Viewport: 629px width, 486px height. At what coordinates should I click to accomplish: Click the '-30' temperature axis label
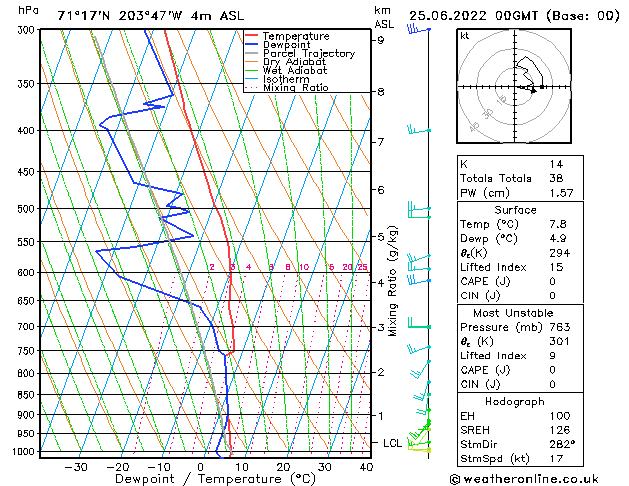point(76,467)
